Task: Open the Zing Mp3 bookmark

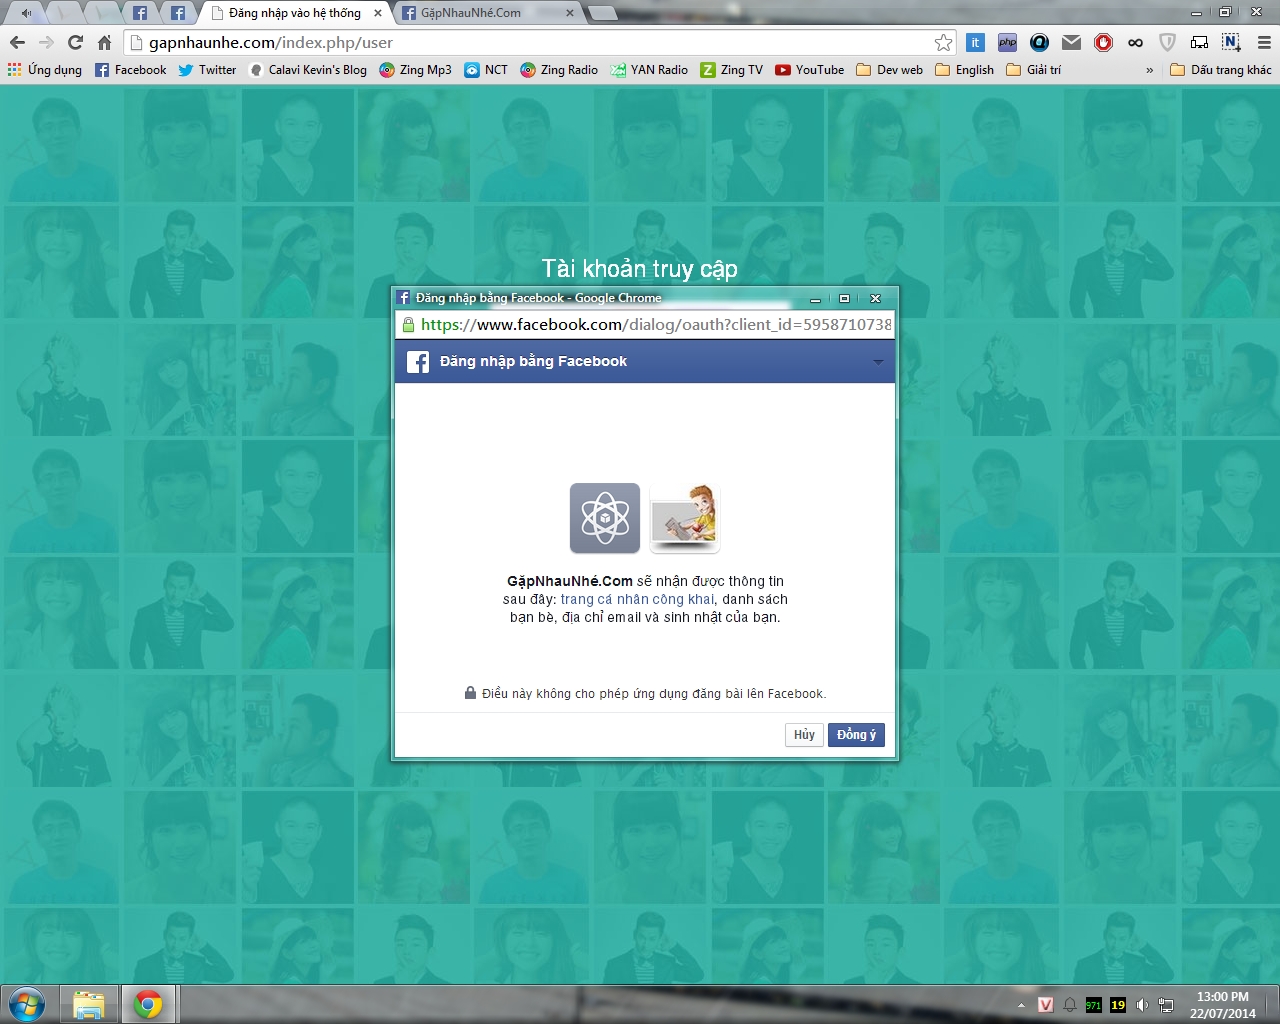Action: 415,70
